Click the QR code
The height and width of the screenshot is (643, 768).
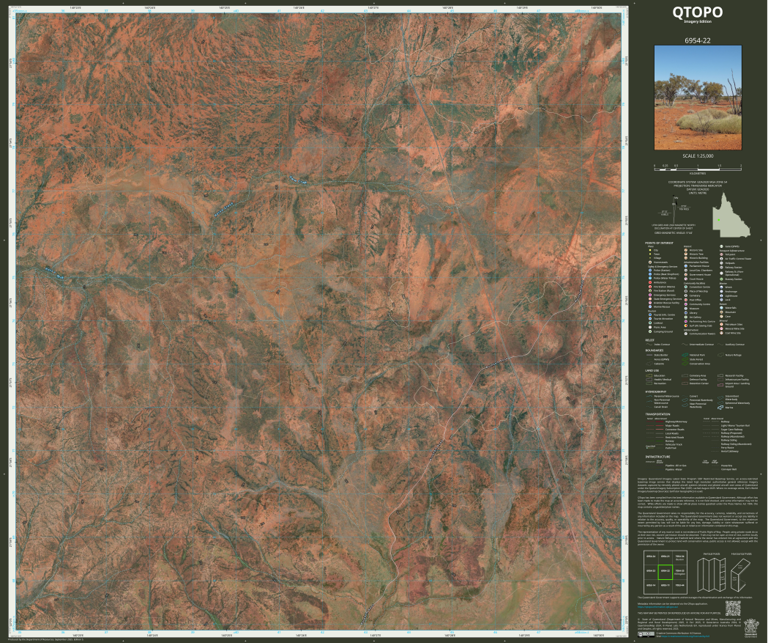pos(733,608)
